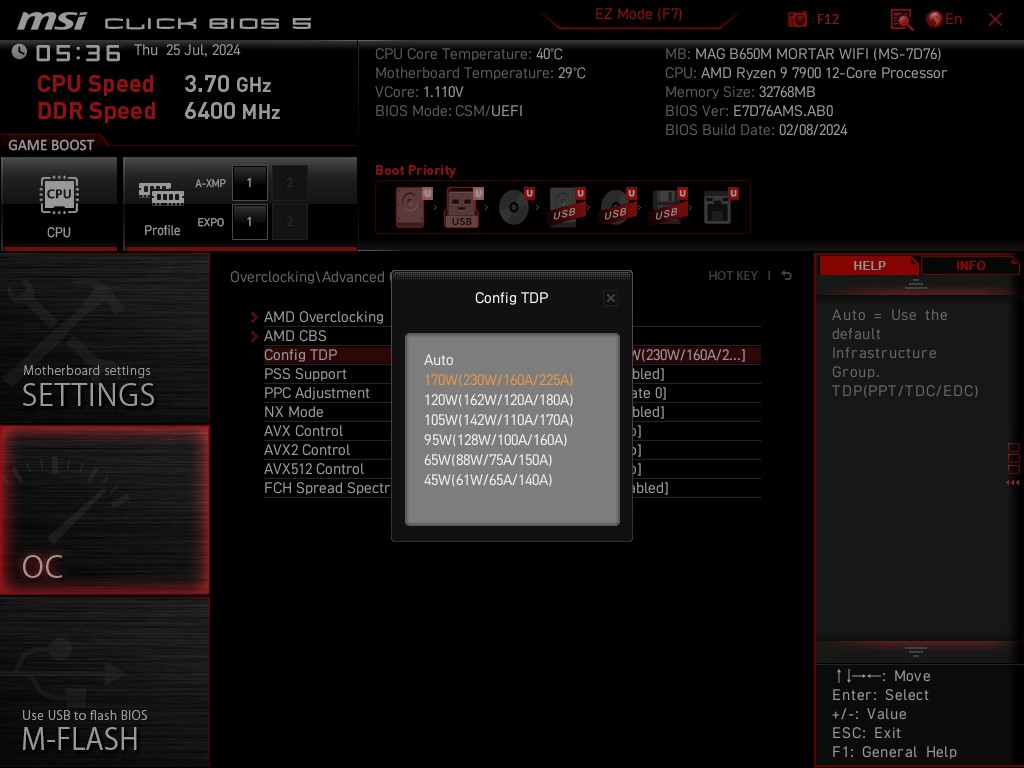
Task: Open the SETTINGS section
Action: pyautogui.click(x=104, y=338)
